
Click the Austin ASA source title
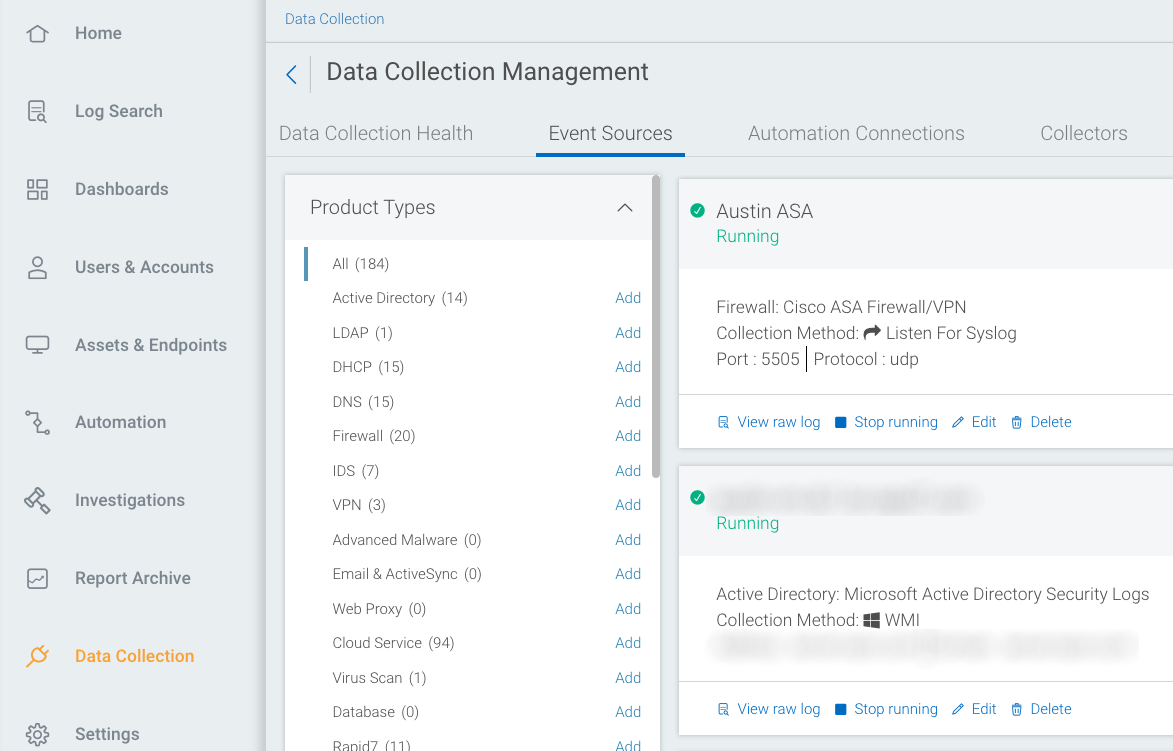click(x=765, y=212)
